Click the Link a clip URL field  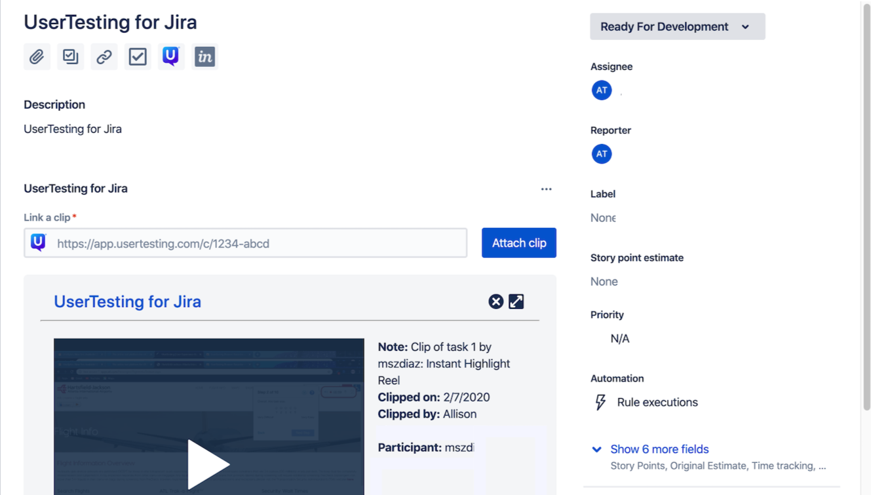pyautogui.click(x=246, y=243)
